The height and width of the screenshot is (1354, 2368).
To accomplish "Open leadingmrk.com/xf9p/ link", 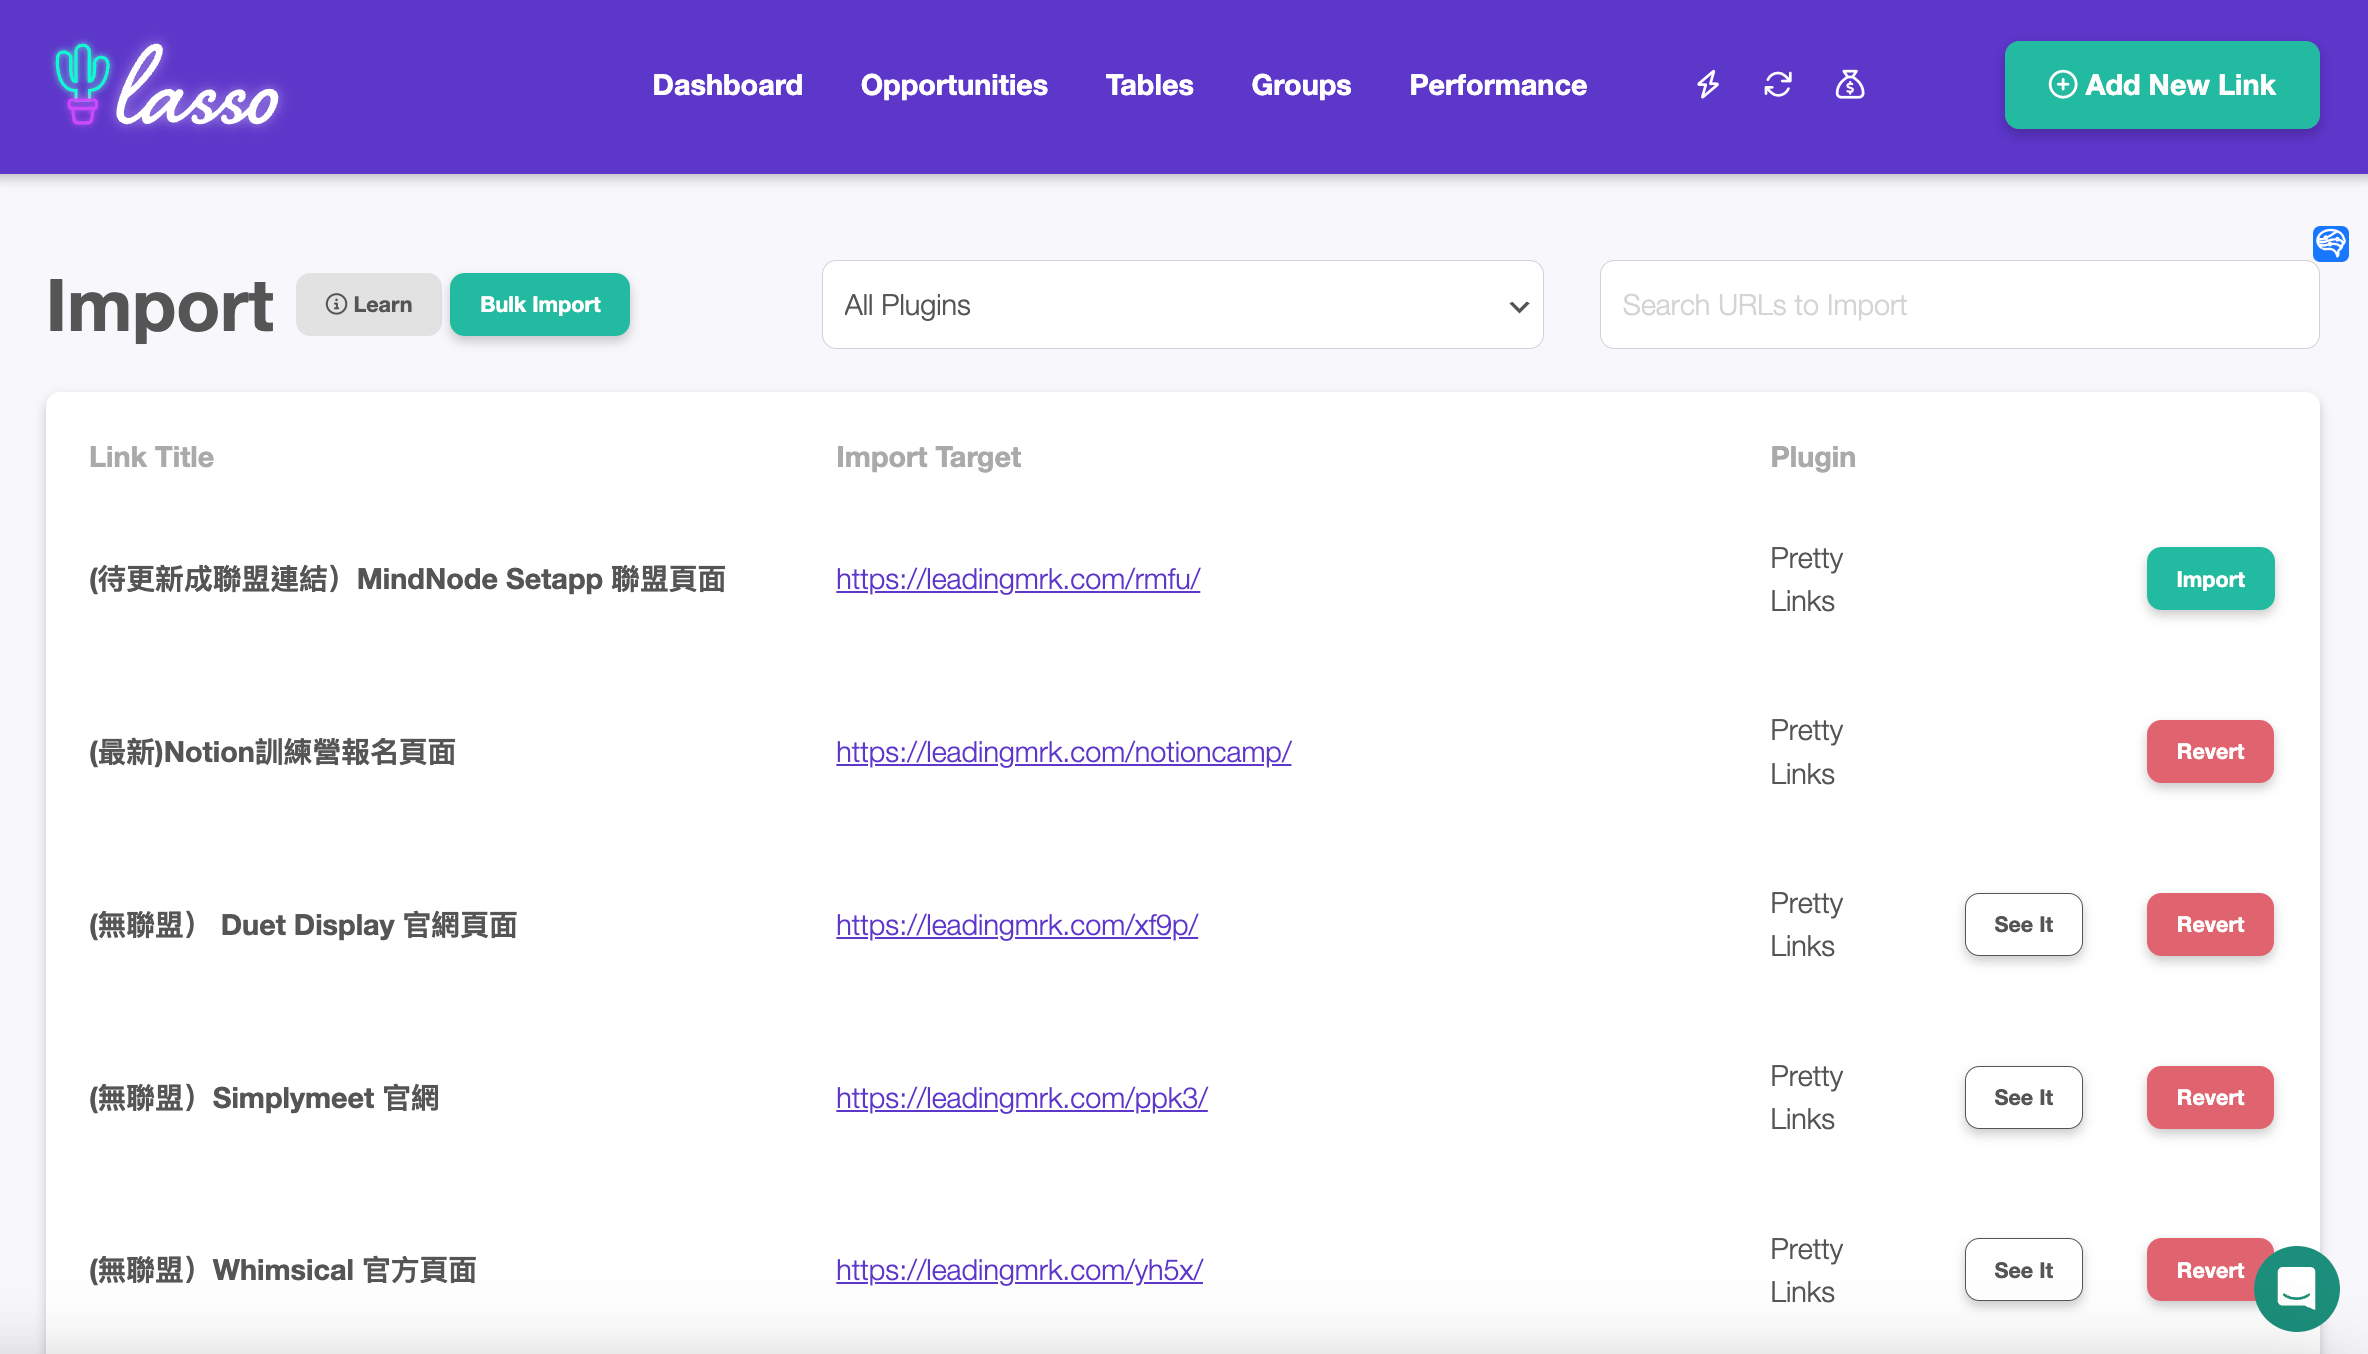I will pyautogui.click(x=1017, y=925).
